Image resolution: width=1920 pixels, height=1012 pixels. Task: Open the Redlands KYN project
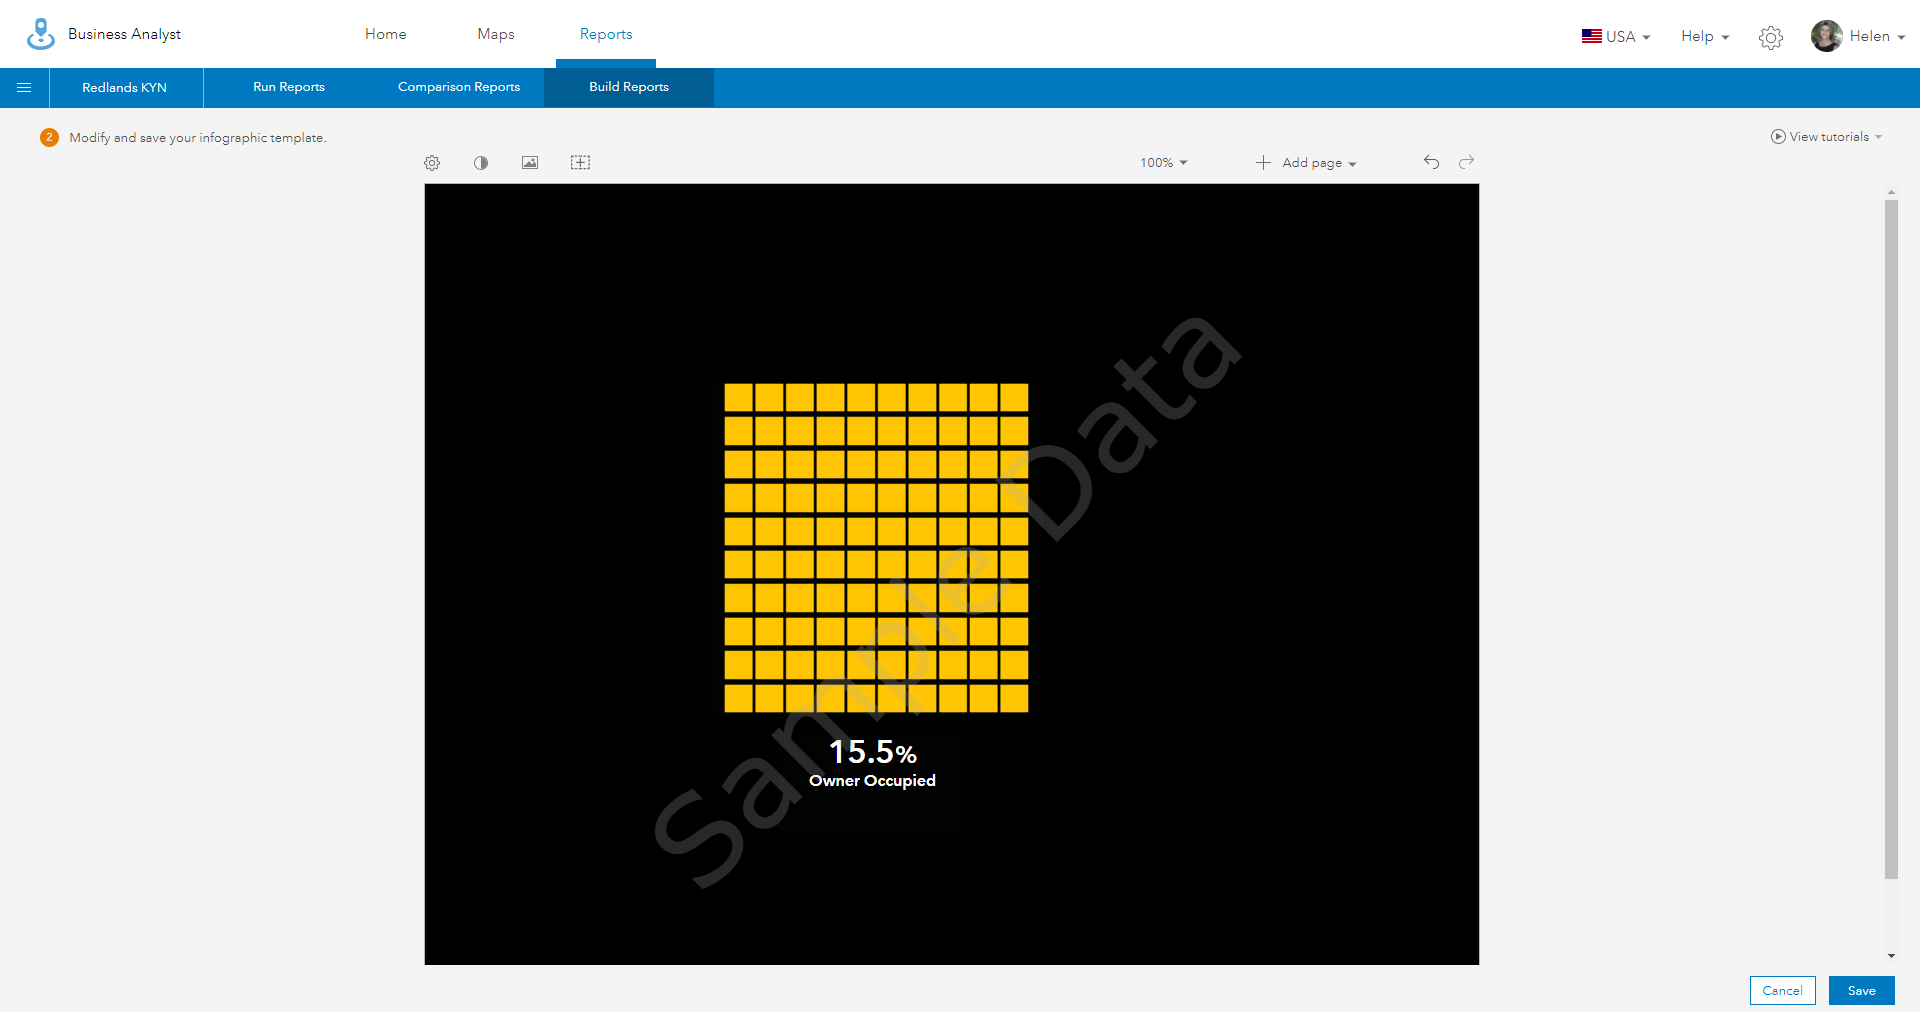(x=125, y=88)
